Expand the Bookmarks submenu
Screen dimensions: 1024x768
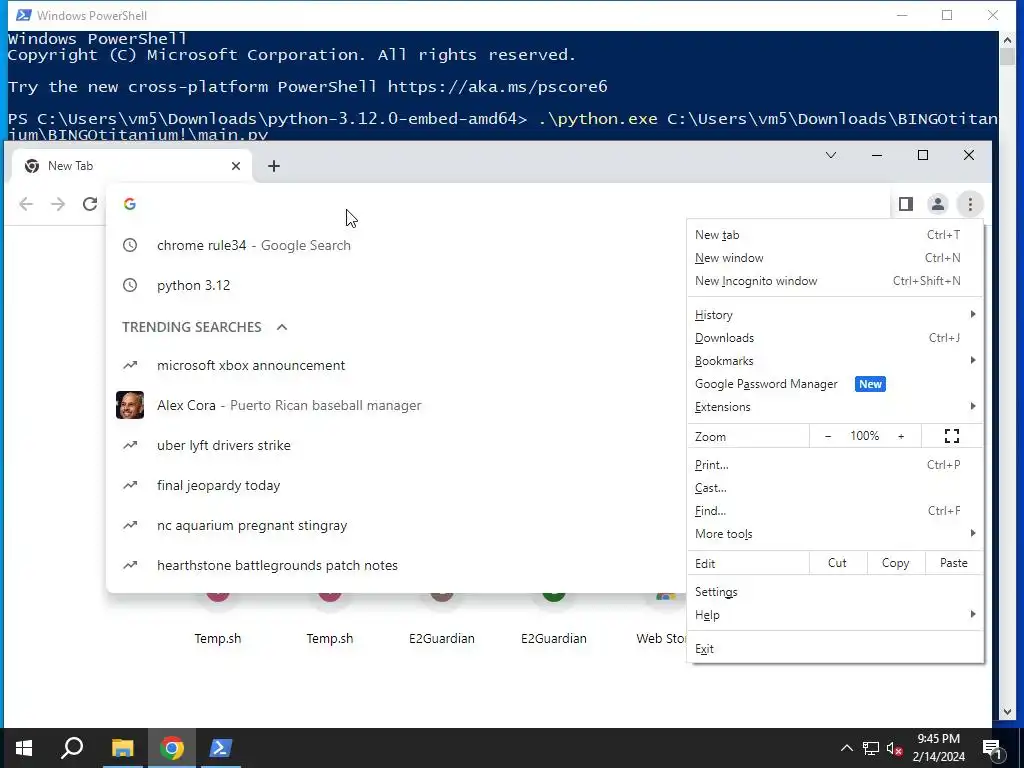[835, 360]
